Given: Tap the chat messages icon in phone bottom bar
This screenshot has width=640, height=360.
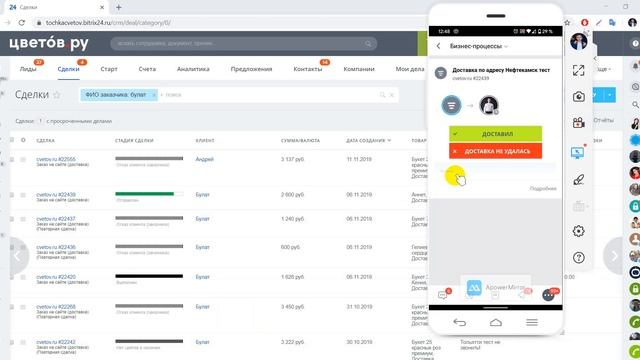Looking at the screenshot, I should click(442, 295).
